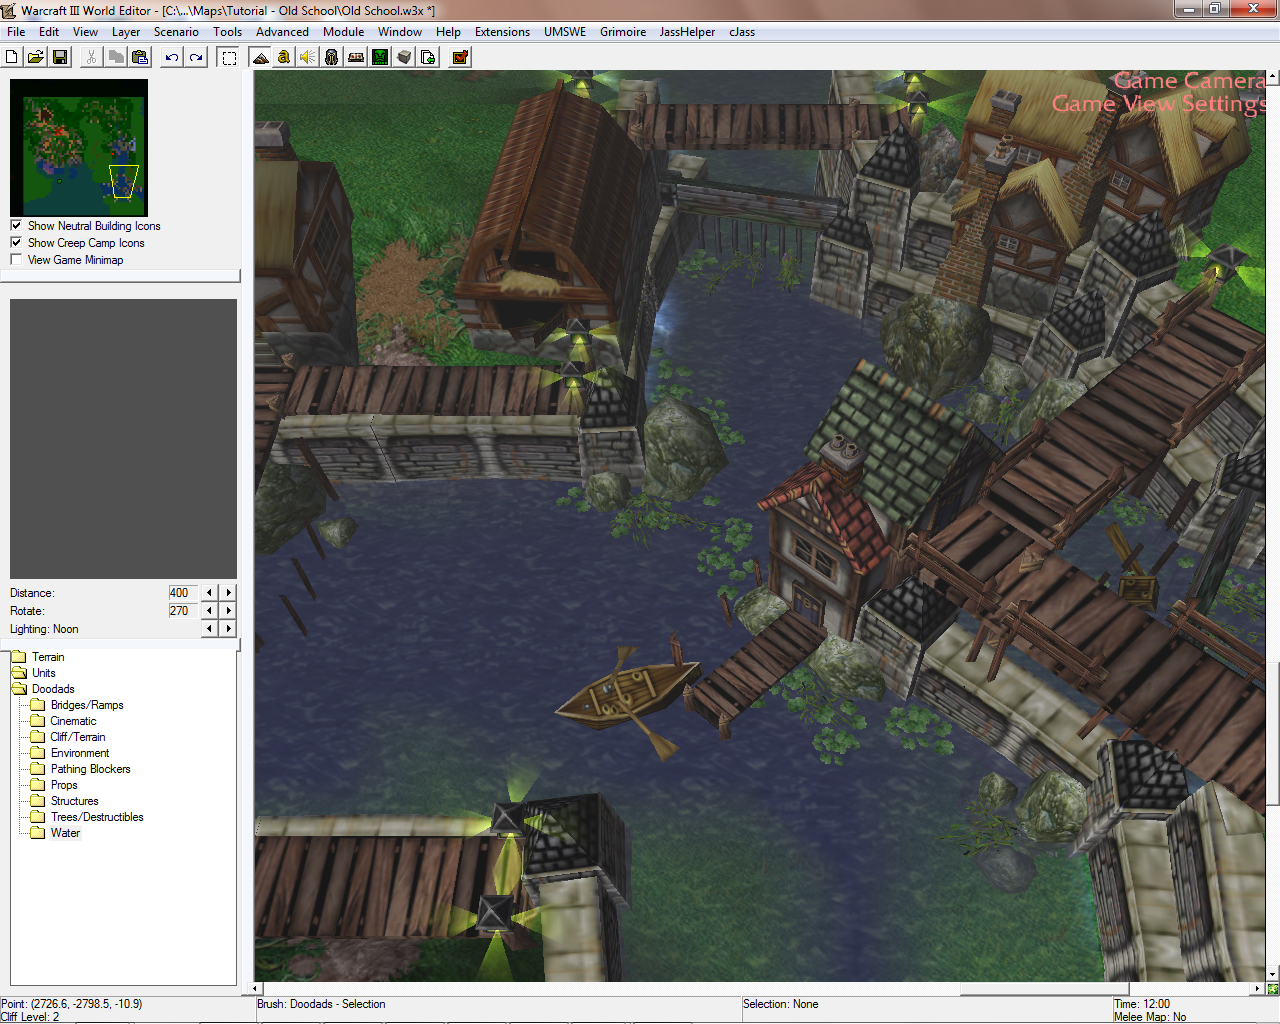This screenshot has width=1280, height=1024.
Task: Click the Save map floppy icon
Action: coord(60,57)
